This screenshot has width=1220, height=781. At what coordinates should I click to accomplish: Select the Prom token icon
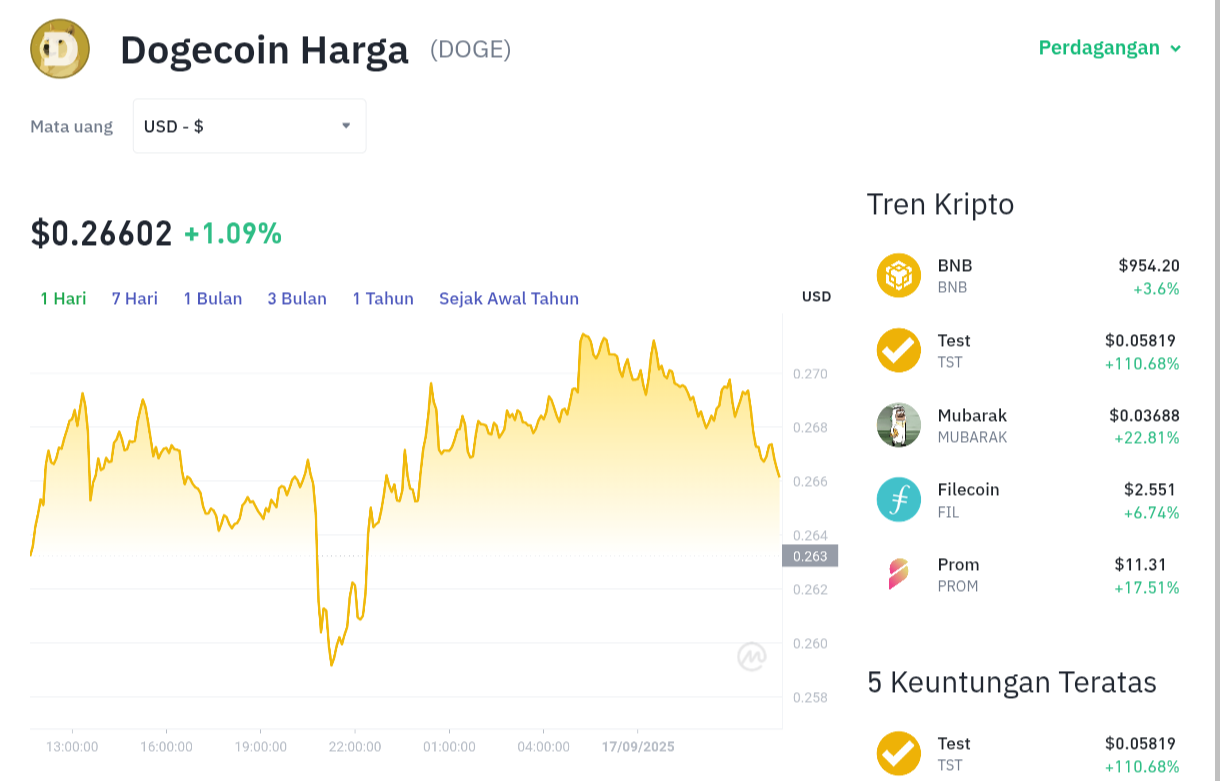click(x=897, y=574)
